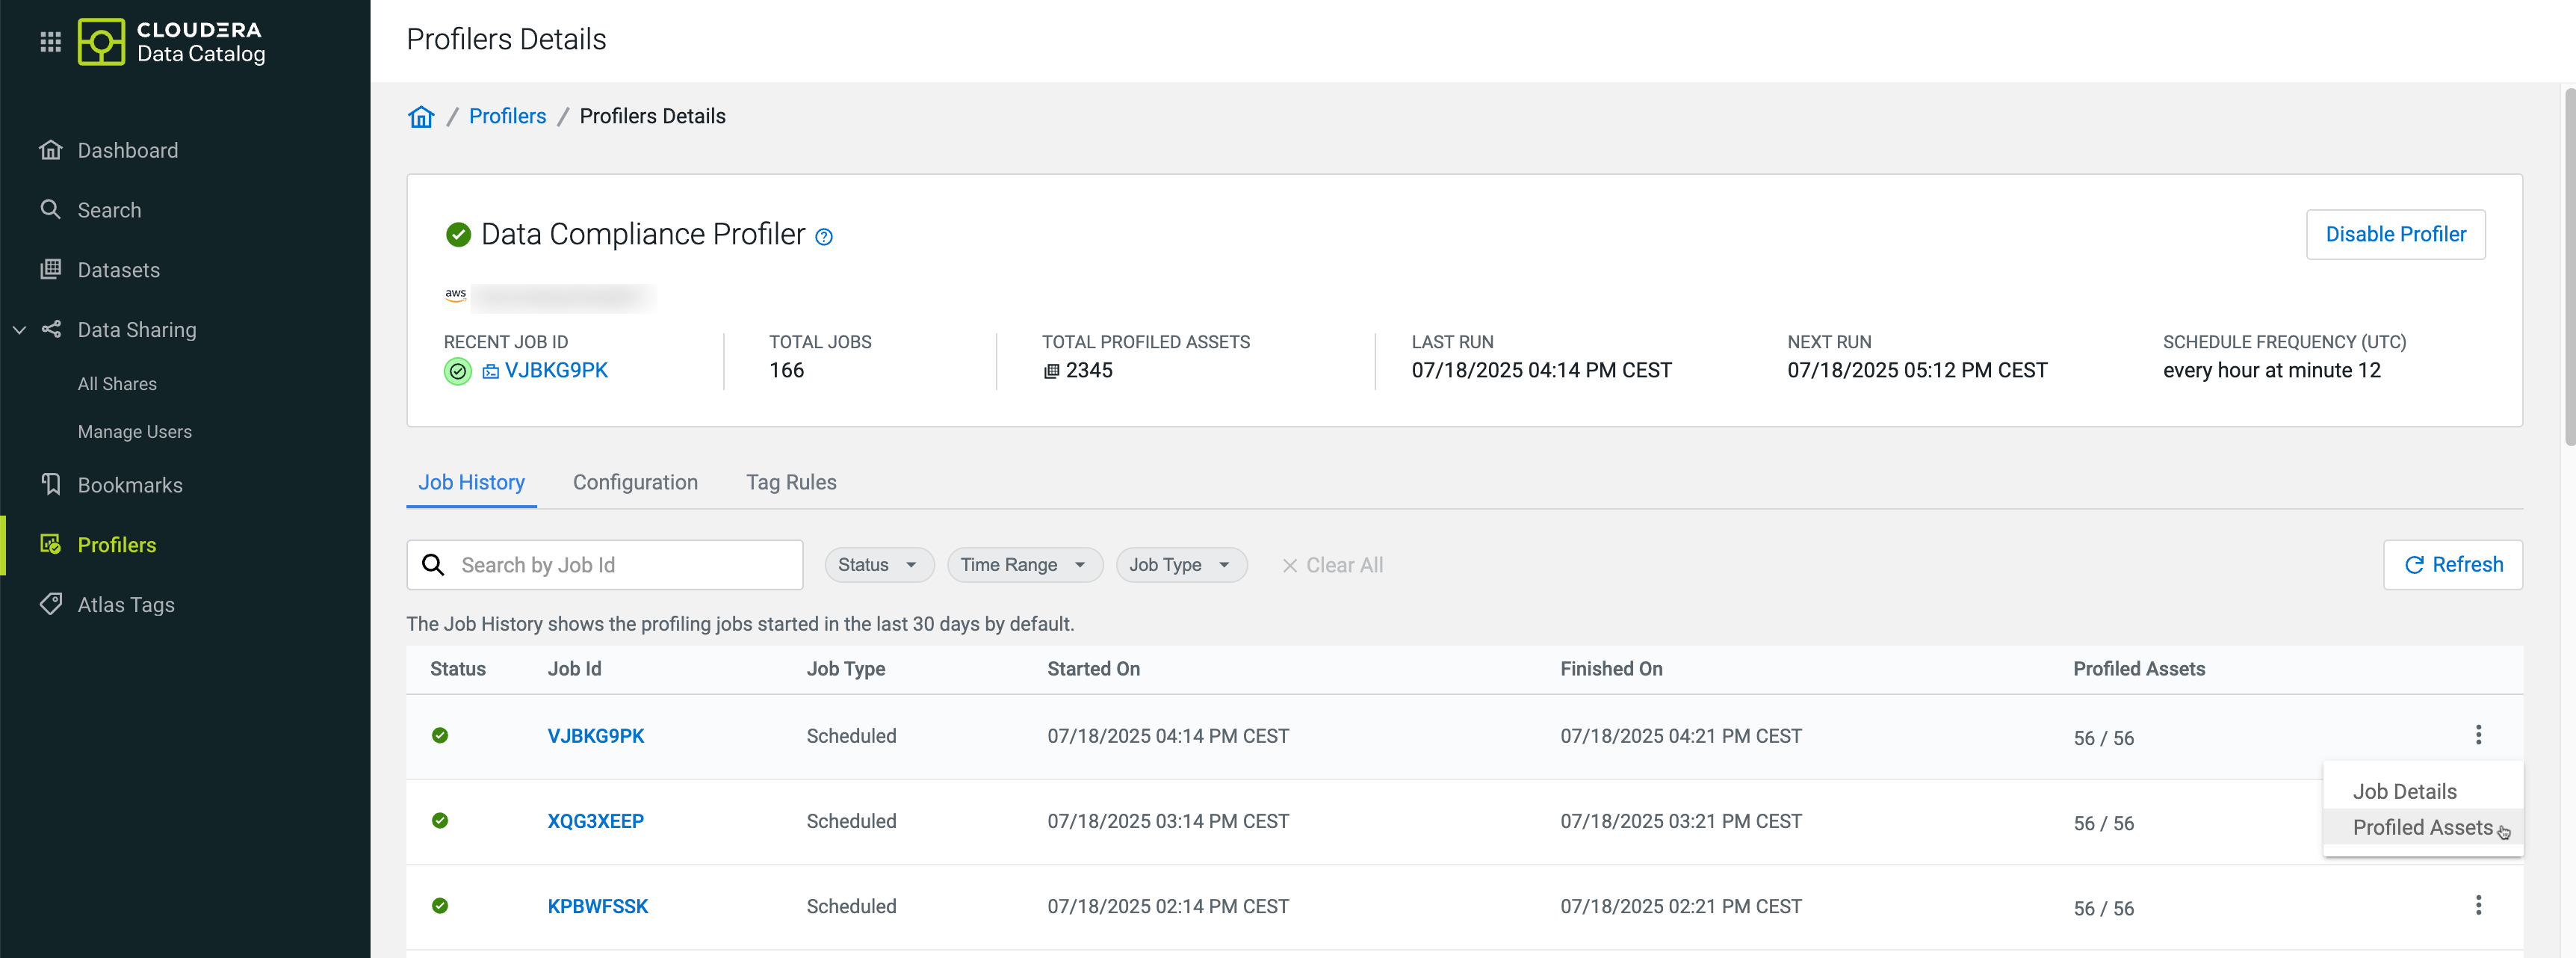This screenshot has height=958, width=2576.
Task: Click kebab menu icon for VJBKG9PK row
Action: click(2477, 735)
